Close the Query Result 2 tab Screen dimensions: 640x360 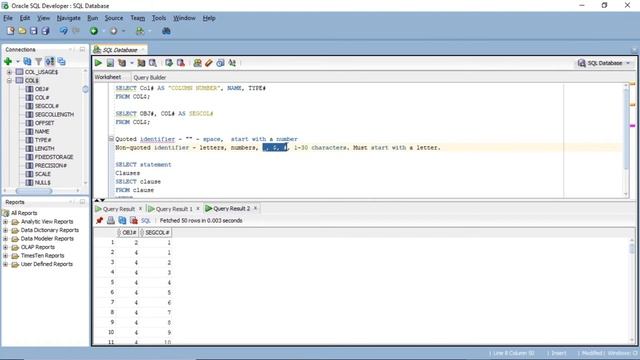tap(256, 208)
